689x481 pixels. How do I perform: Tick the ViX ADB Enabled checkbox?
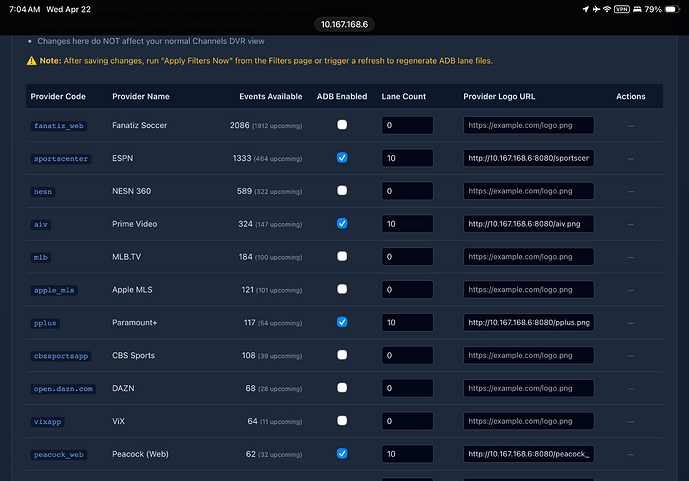(342, 421)
